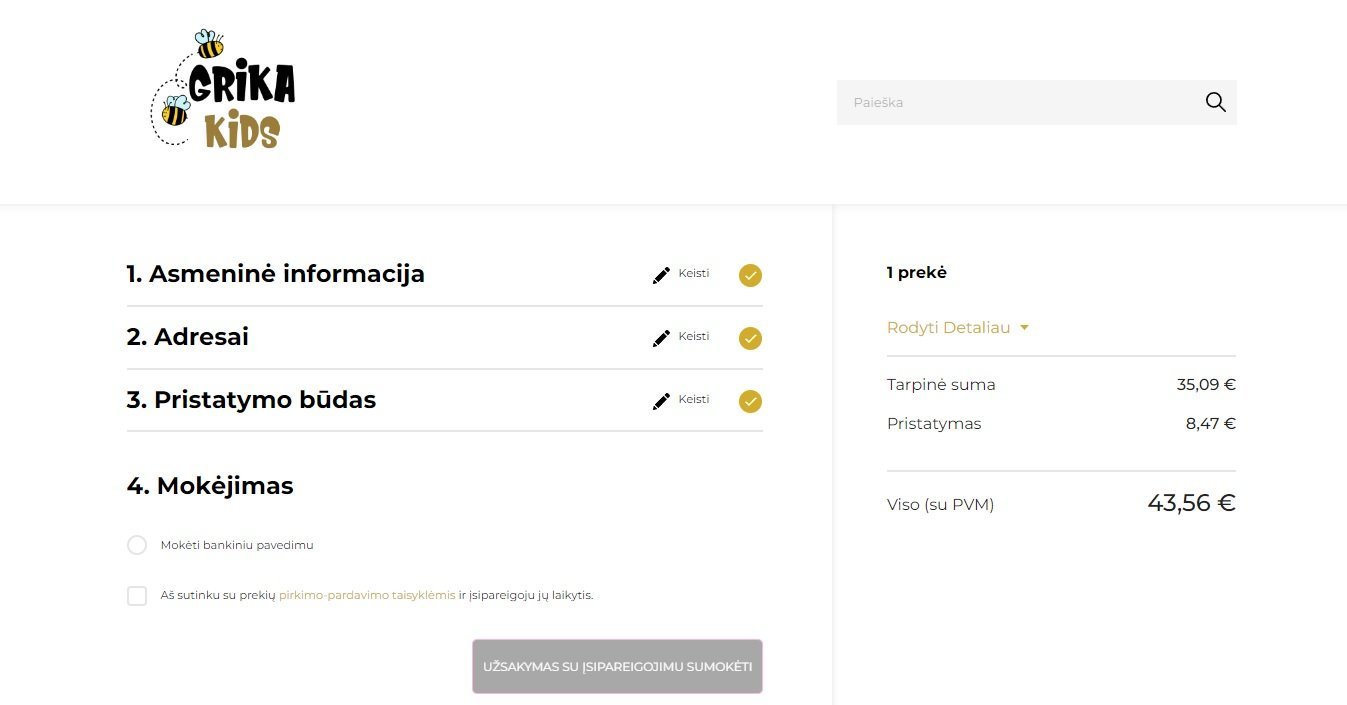Click the search magnifier icon
The image size is (1347, 705).
(x=1215, y=102)
